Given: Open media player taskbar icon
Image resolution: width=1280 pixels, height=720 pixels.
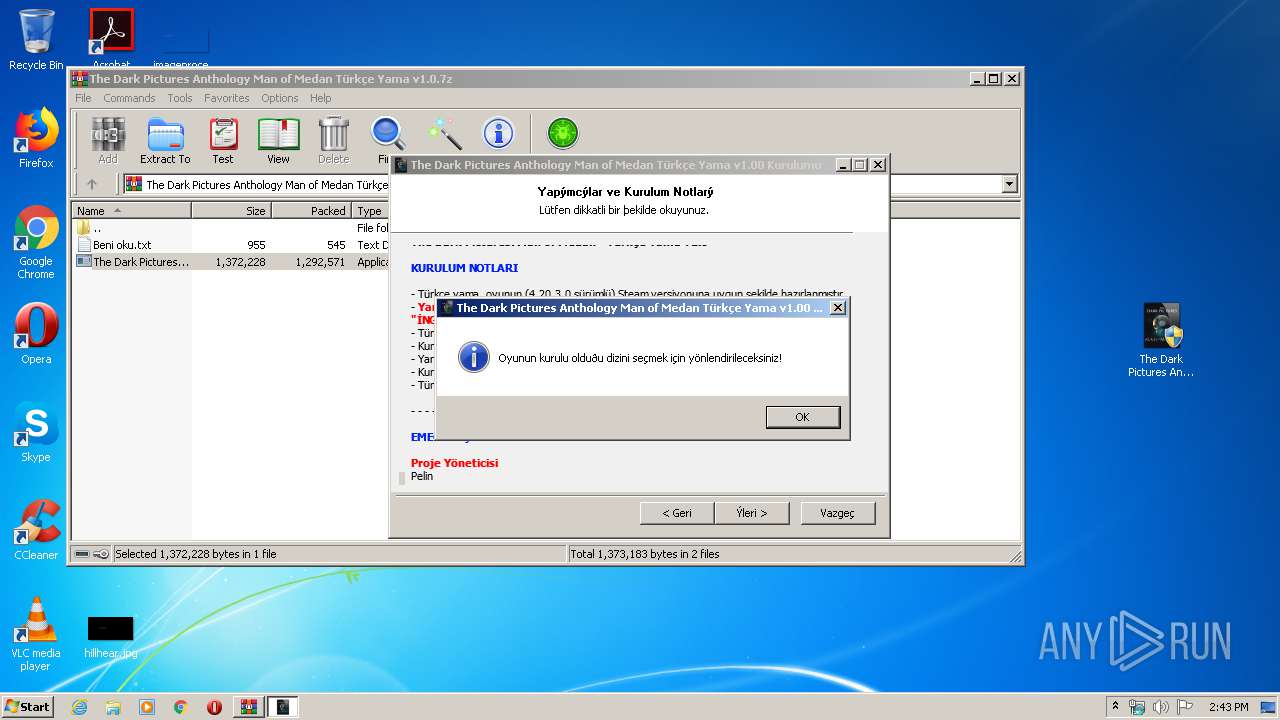Looking at the screenshot, I should pyautogui.click(x=147, y=707).
